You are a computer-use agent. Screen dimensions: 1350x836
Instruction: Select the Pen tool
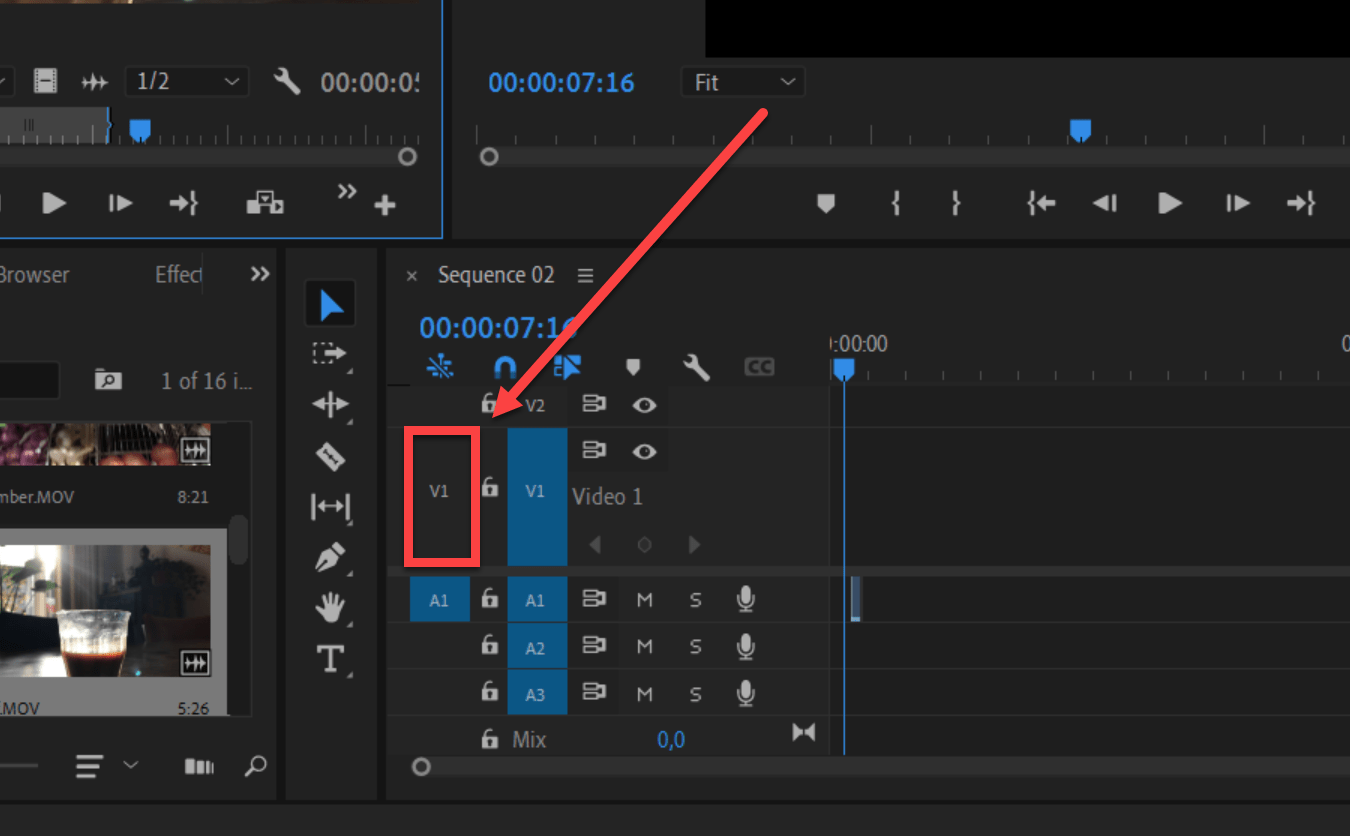pyautogui.click(x=330, y=558)
